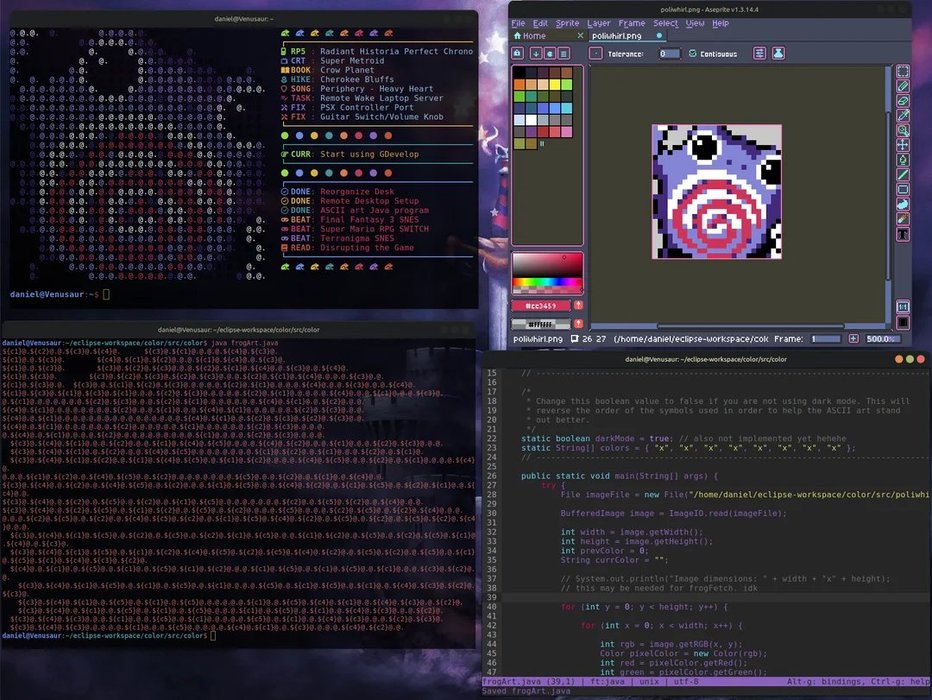
Task: Click the Tolerance value field
Action: (669, 53)
